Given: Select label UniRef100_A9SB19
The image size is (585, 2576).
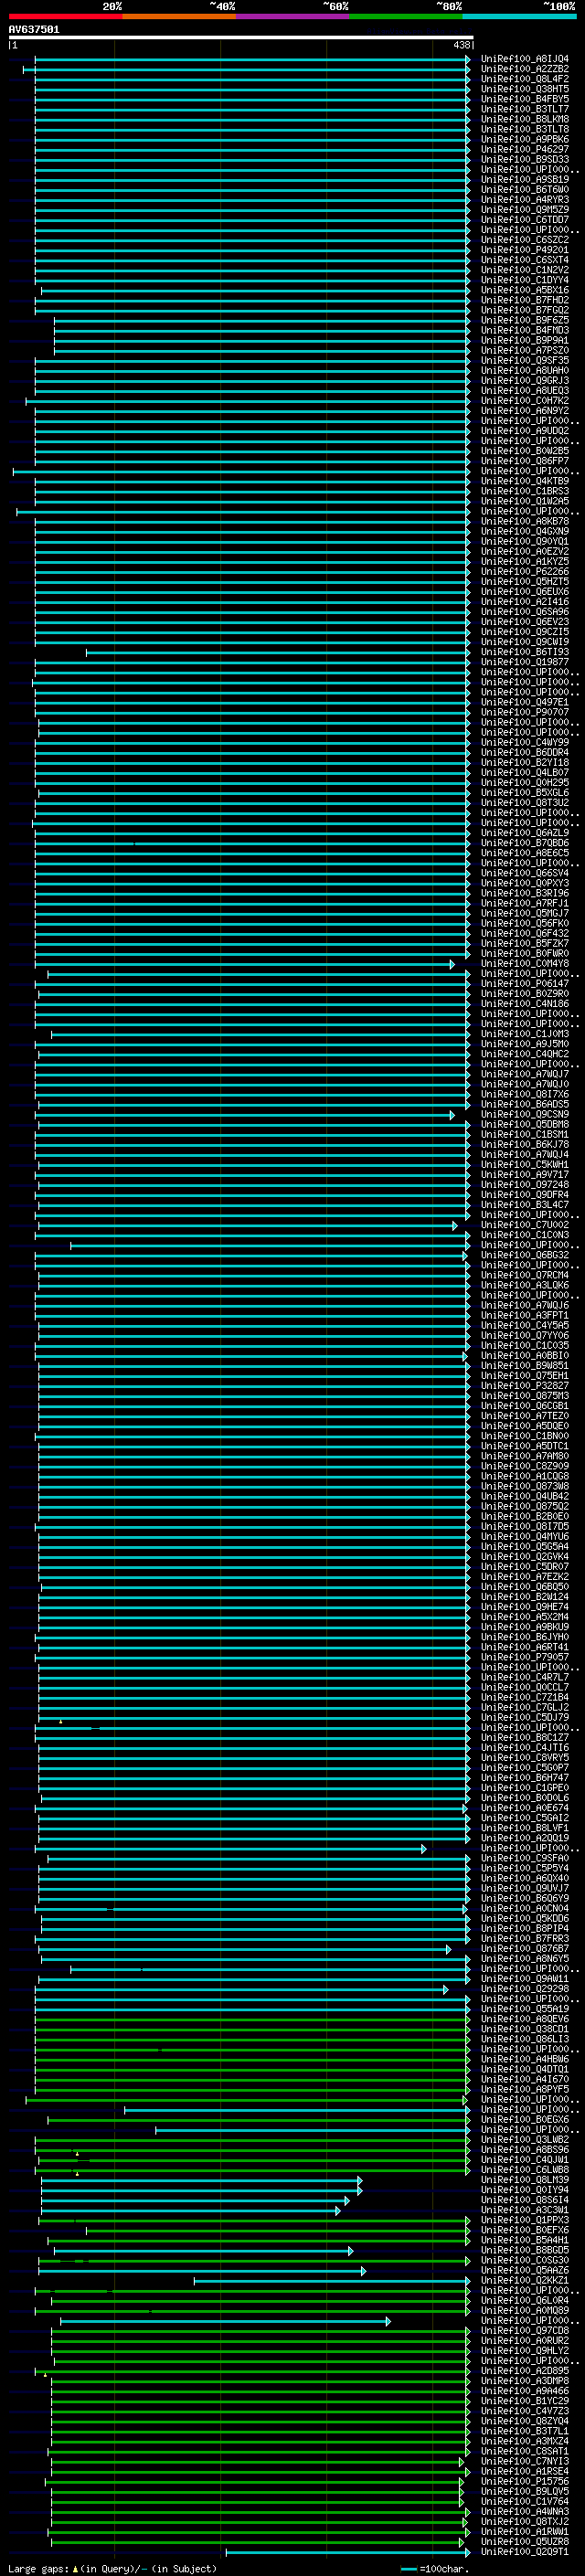Looking at the screenshot, I should point(524,180).
